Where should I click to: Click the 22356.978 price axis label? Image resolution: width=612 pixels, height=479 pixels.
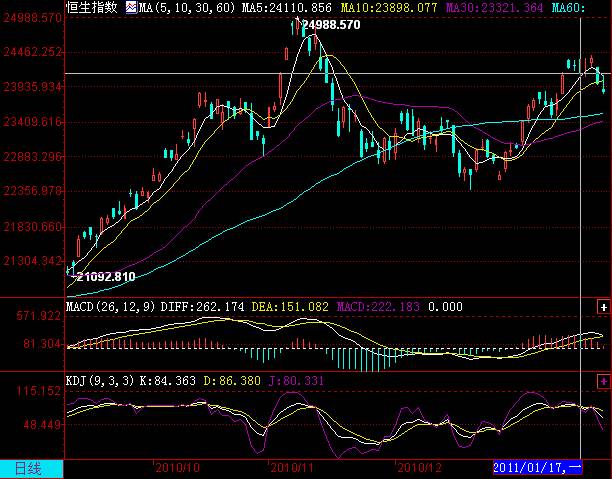32,191
